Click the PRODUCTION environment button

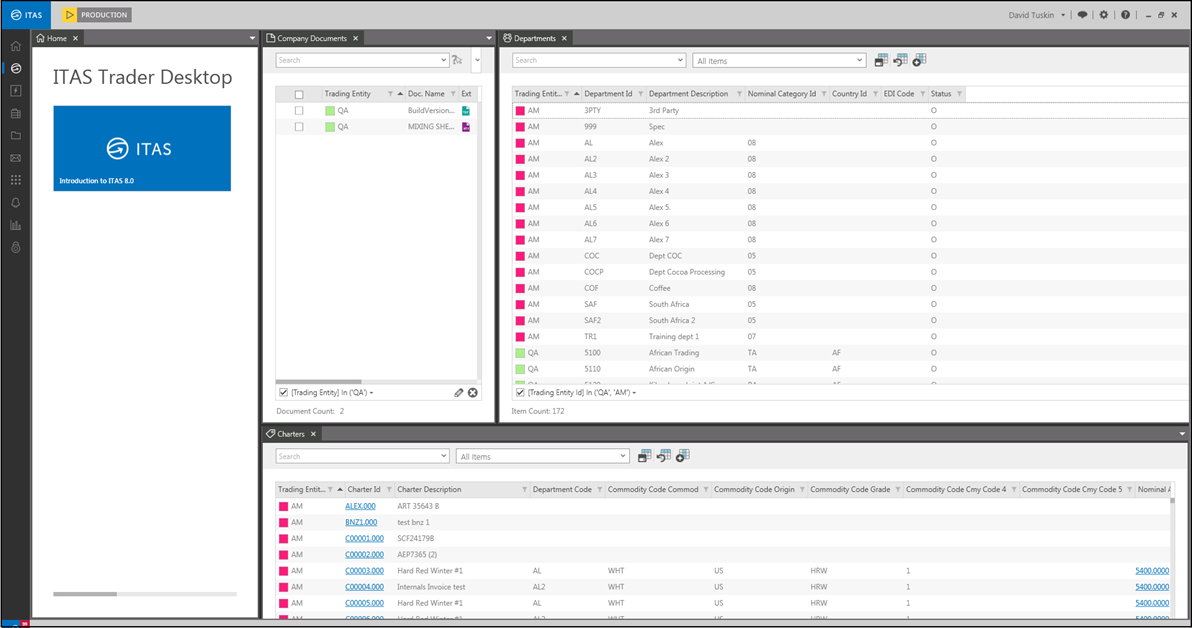click(x=97, y=14)
